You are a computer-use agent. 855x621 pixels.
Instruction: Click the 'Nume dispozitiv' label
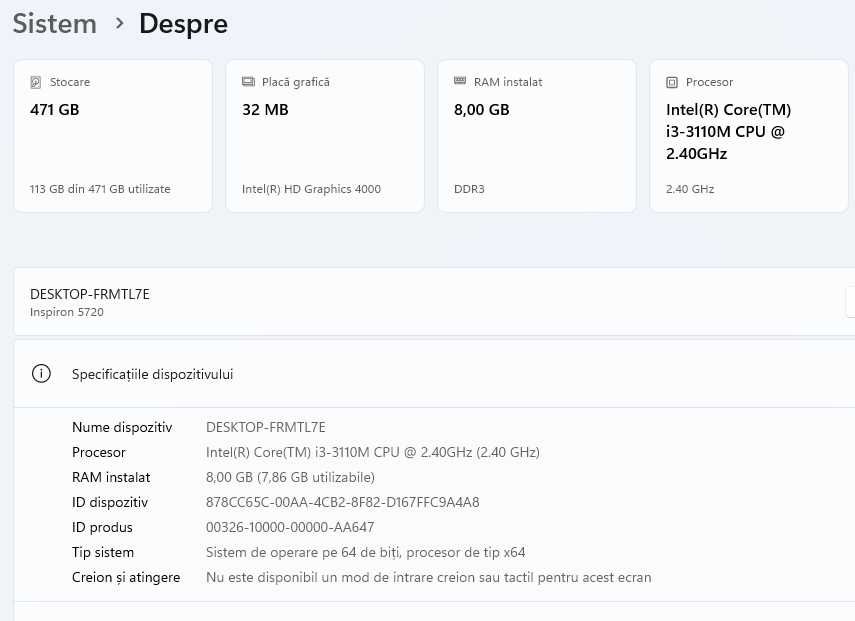[x=122, y=427]
